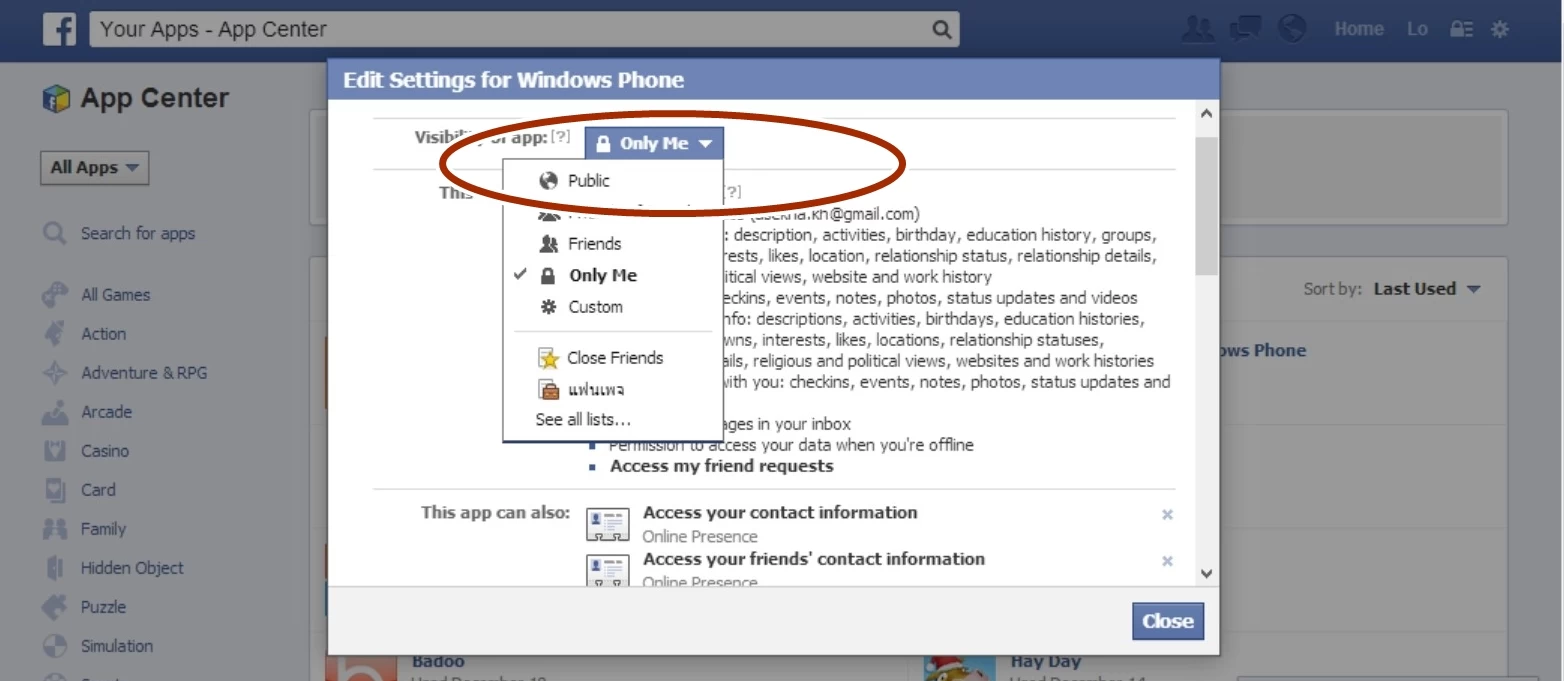Click the Family category icon

54,529
